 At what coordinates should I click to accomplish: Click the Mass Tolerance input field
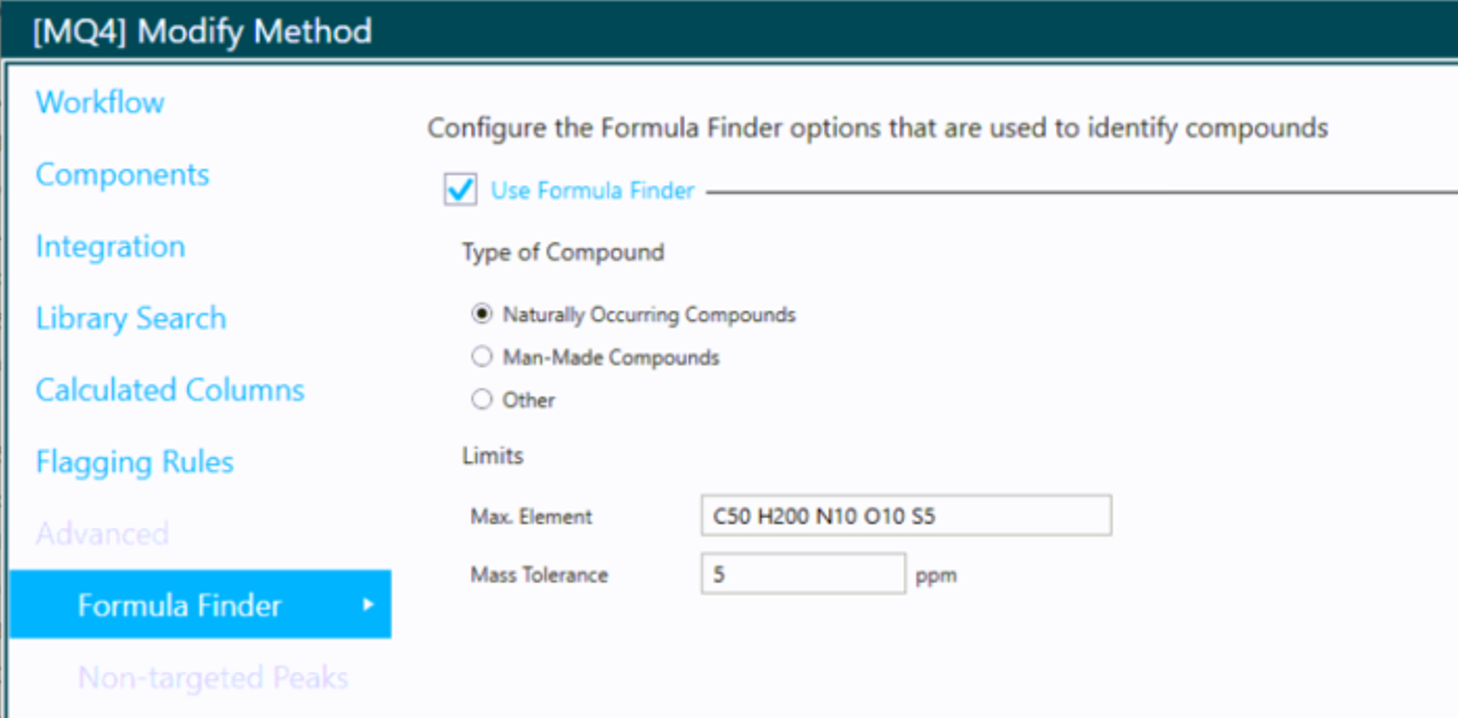[x=803, y=574]
